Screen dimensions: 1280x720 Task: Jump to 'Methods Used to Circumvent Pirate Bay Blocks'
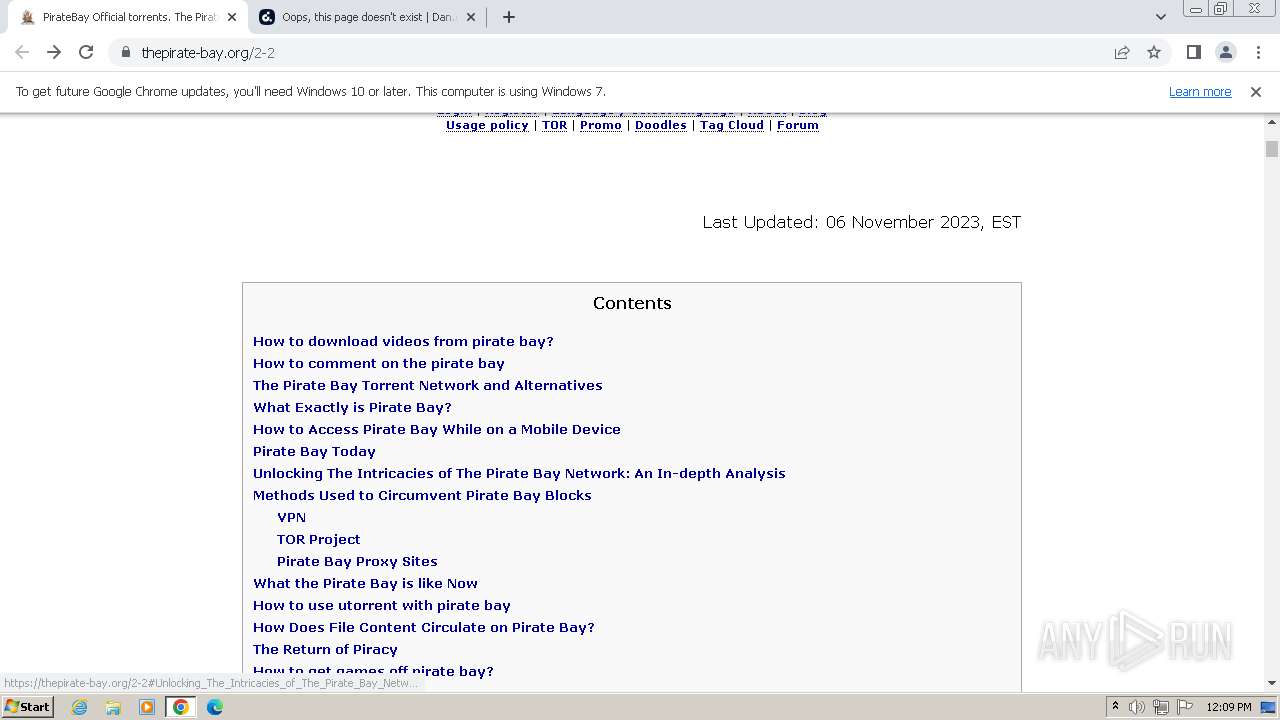(x=422, y=495)
